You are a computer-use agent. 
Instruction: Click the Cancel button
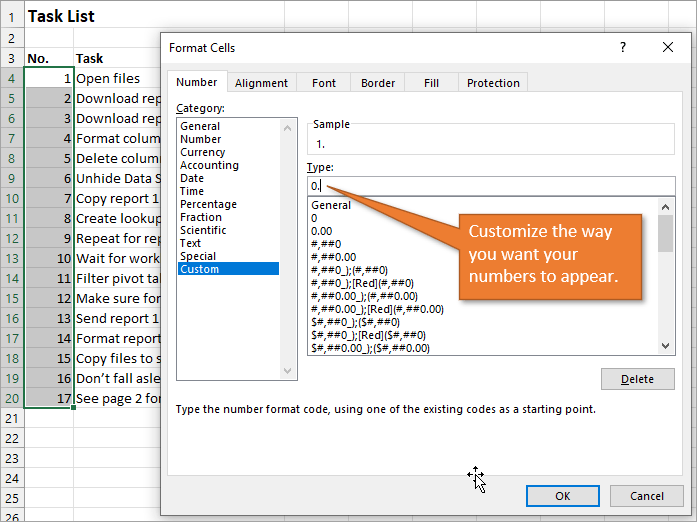646,495
